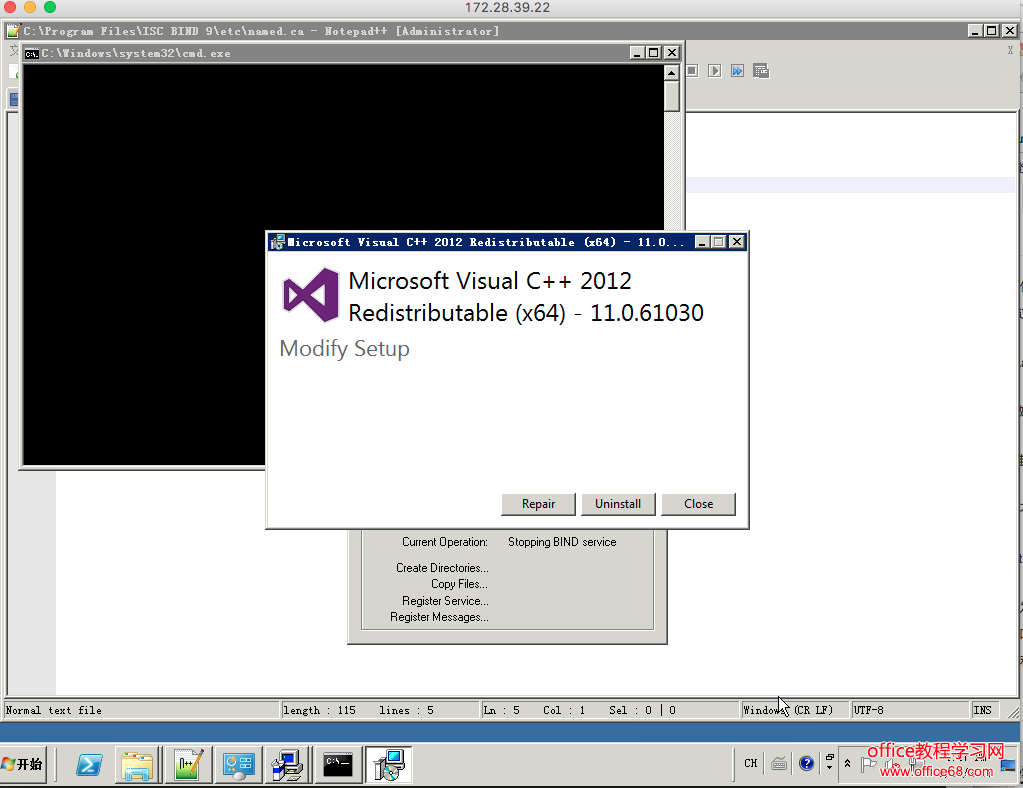This screenshot has width=1023, height=788.
Task: Close the Notepad++ document with the small X
Action: point(1010,50)
